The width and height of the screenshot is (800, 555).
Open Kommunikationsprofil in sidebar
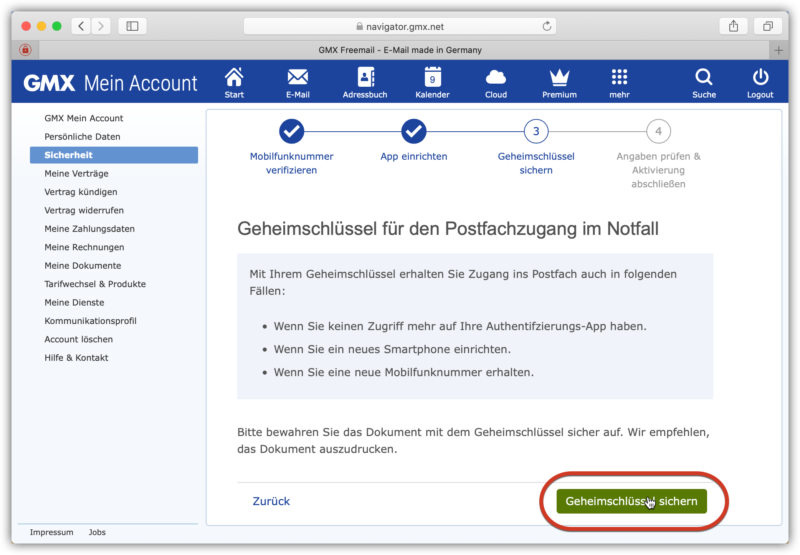(90, 320)
